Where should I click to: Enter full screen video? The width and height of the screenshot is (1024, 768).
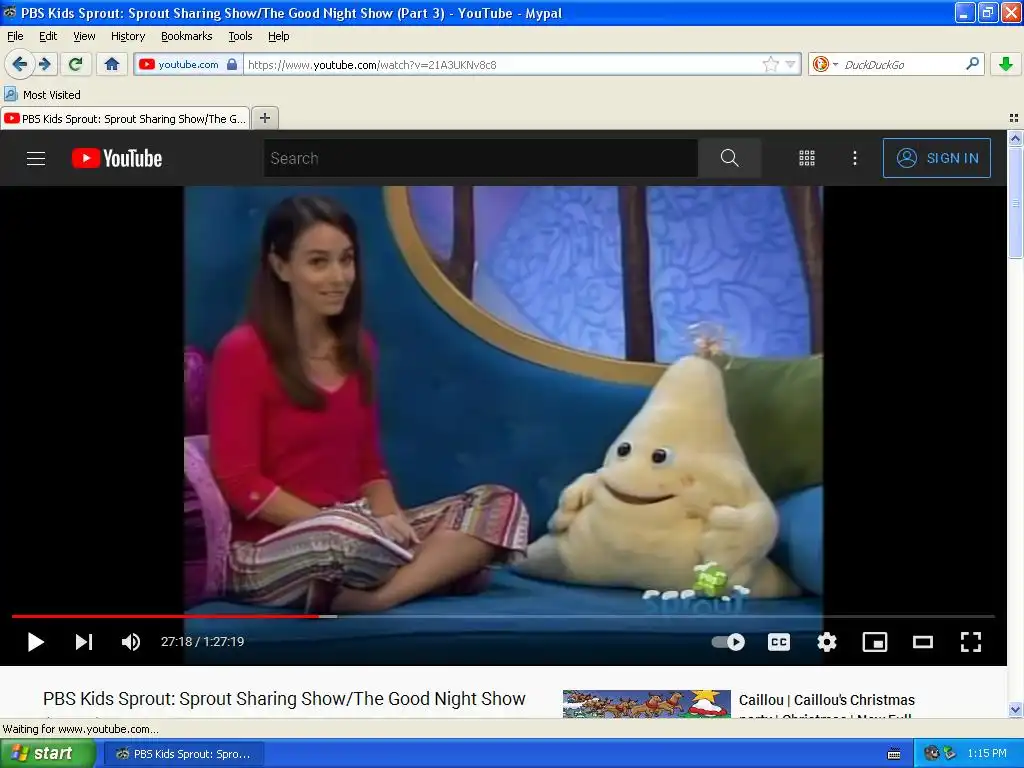click(970, 642)
